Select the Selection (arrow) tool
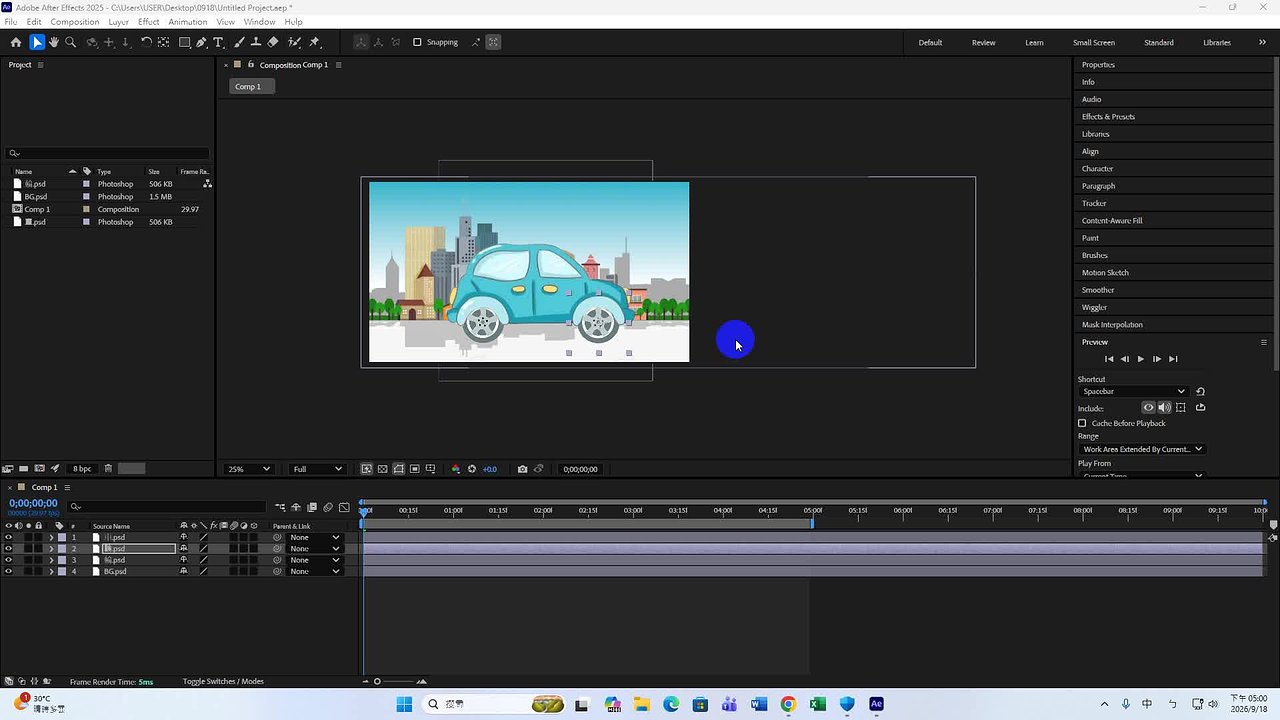 pos(37,42)
